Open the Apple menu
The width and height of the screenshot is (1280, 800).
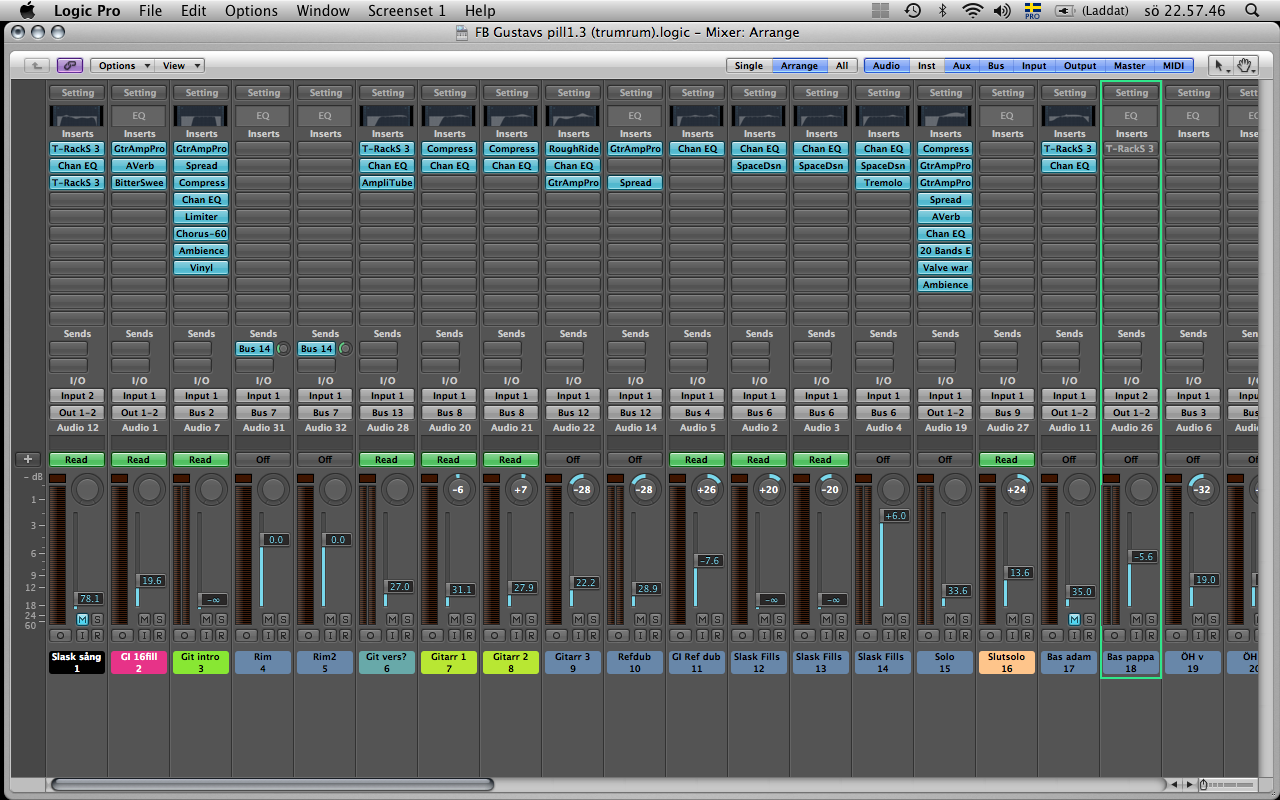tap(27, 11)
